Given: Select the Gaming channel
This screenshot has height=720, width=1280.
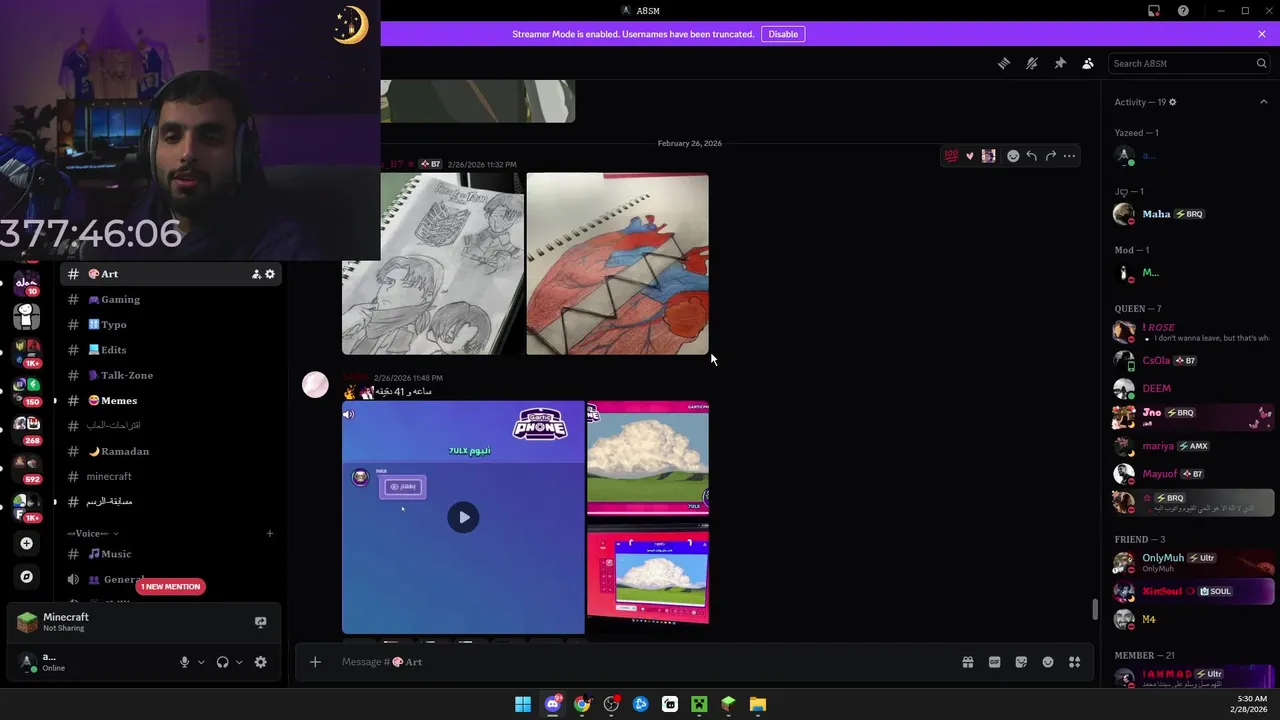Looking at the screenshot, I should point(170,299).
